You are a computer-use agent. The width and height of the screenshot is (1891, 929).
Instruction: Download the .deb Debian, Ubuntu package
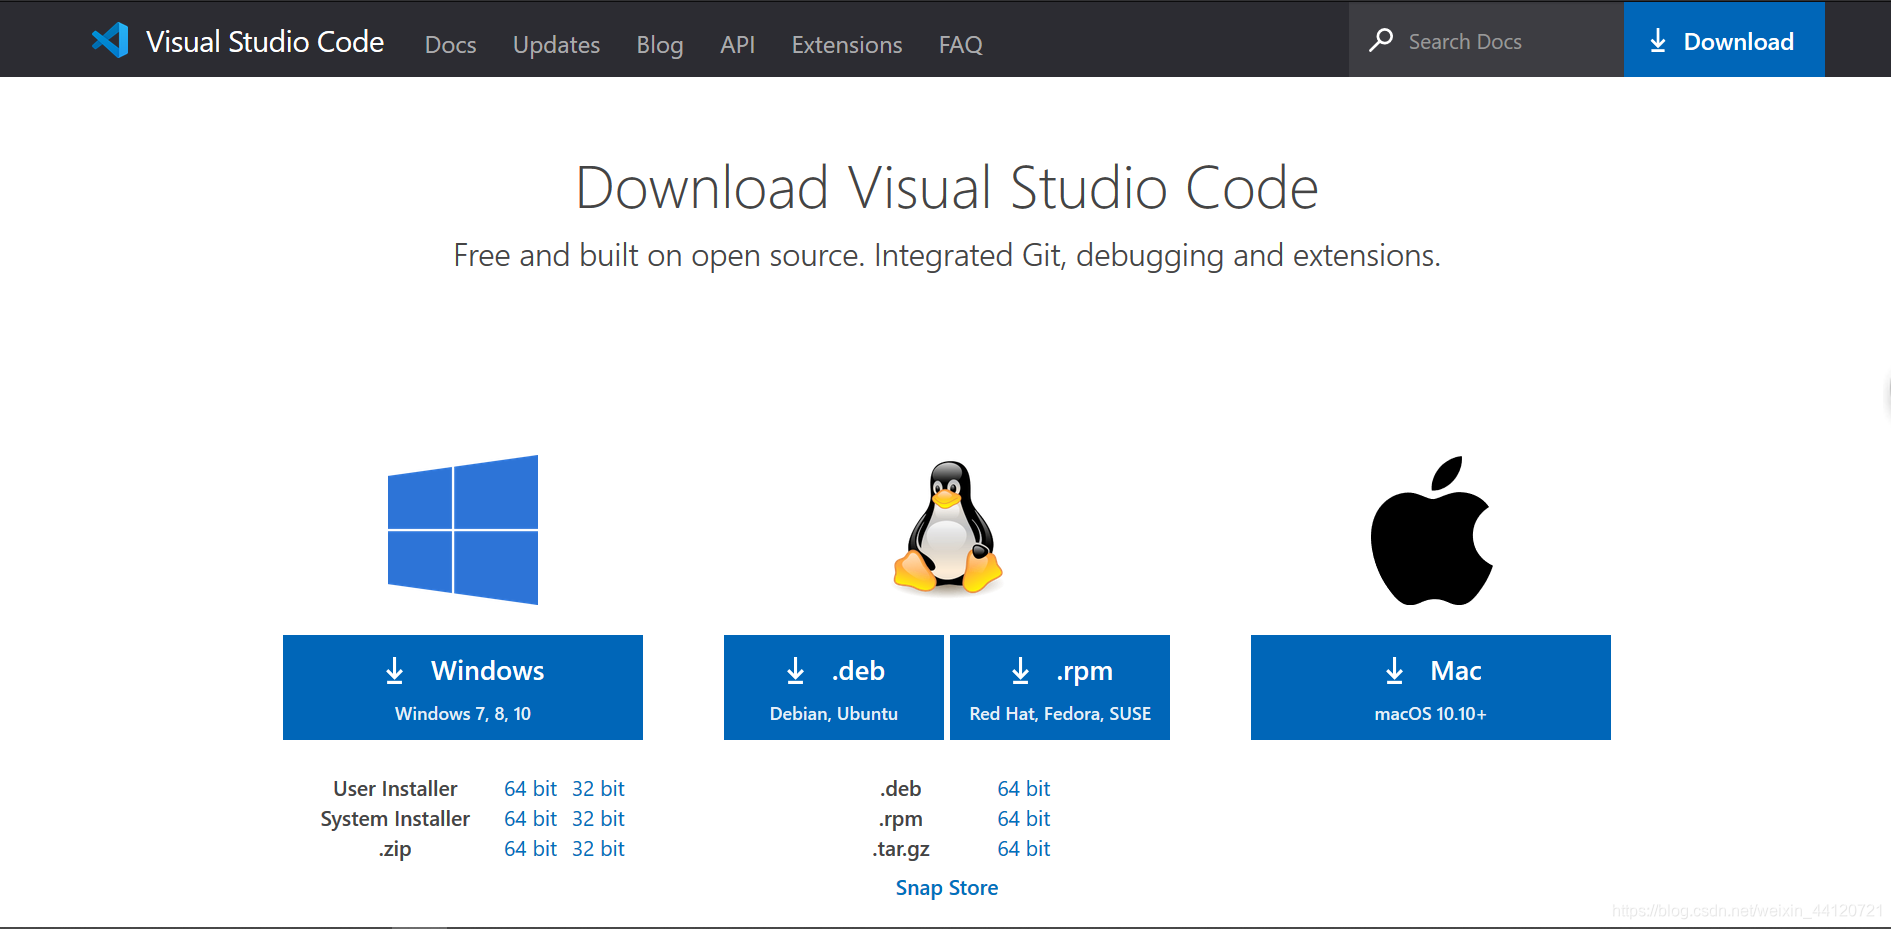coord(834,687)
